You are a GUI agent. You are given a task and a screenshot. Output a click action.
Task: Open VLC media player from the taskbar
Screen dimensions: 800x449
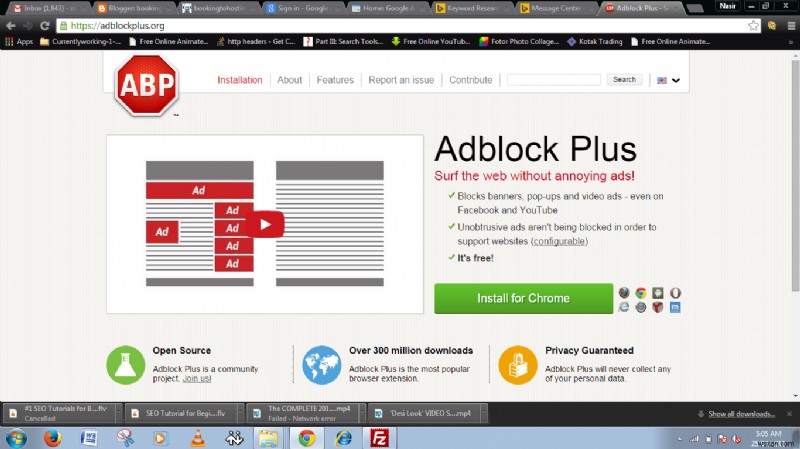(198, 438)
